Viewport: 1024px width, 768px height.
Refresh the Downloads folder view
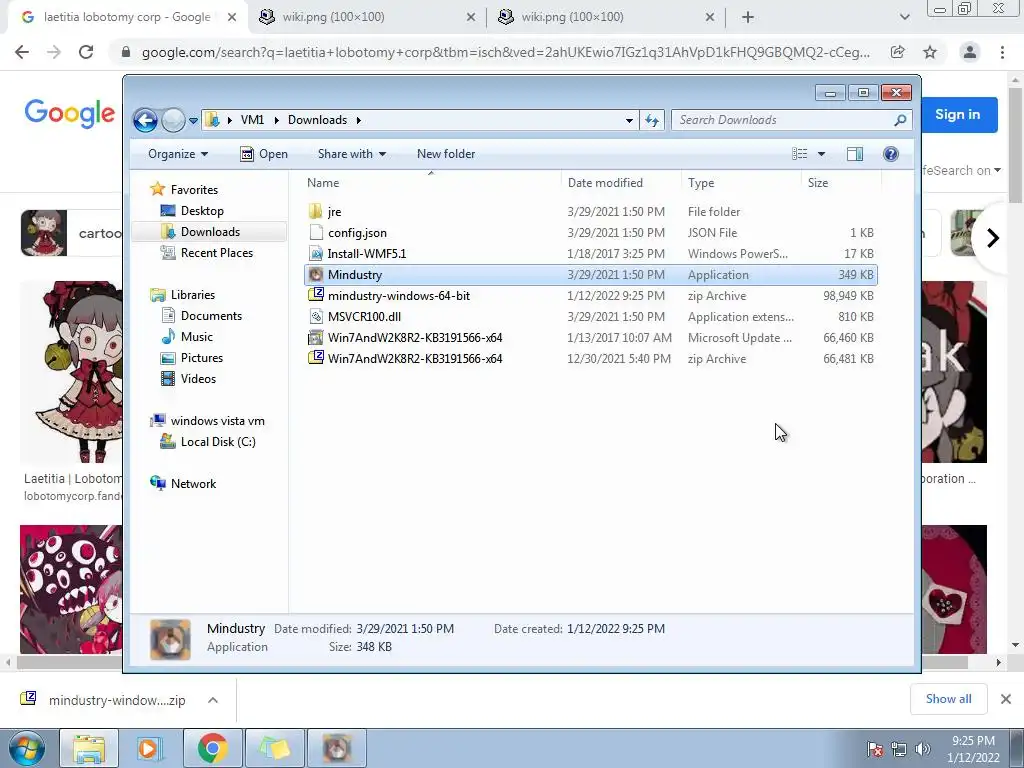coord(652,120)
